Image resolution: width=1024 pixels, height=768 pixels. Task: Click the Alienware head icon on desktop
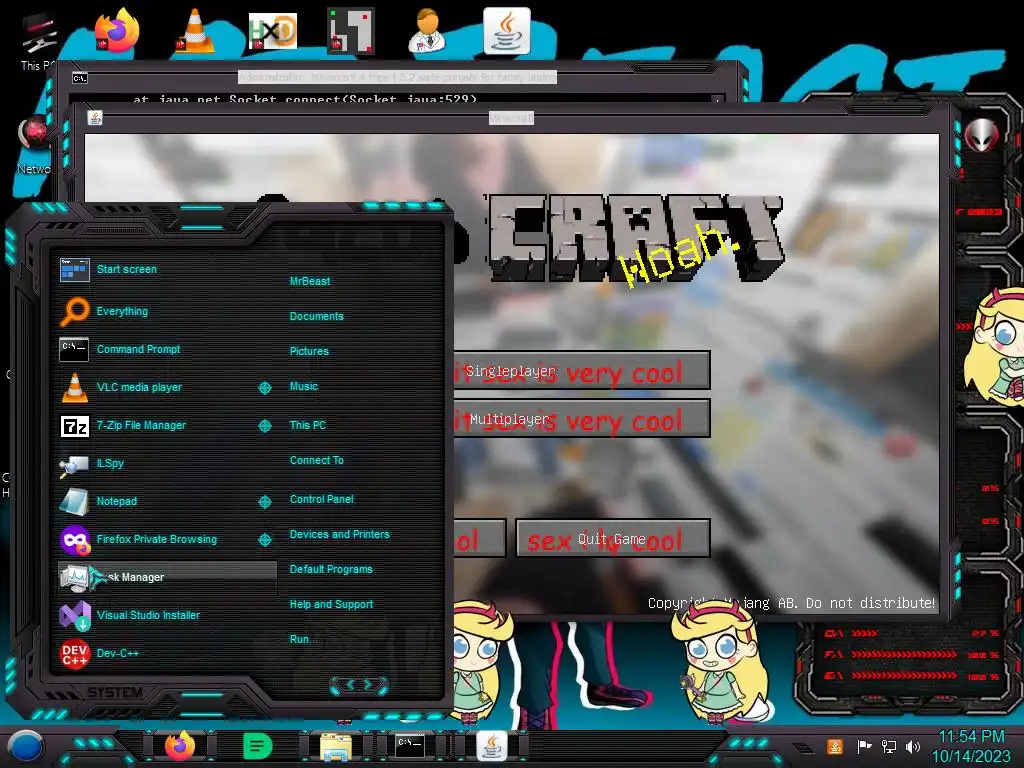click(982, 135)
